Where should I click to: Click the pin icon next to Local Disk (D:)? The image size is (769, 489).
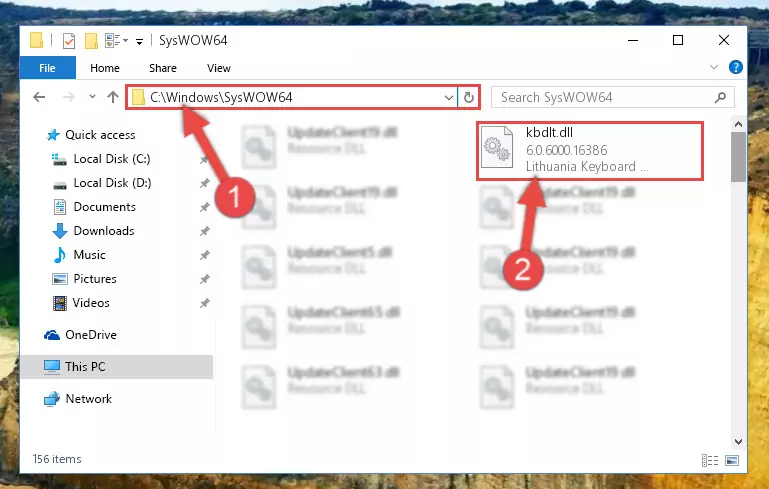(x=205, y=183)
